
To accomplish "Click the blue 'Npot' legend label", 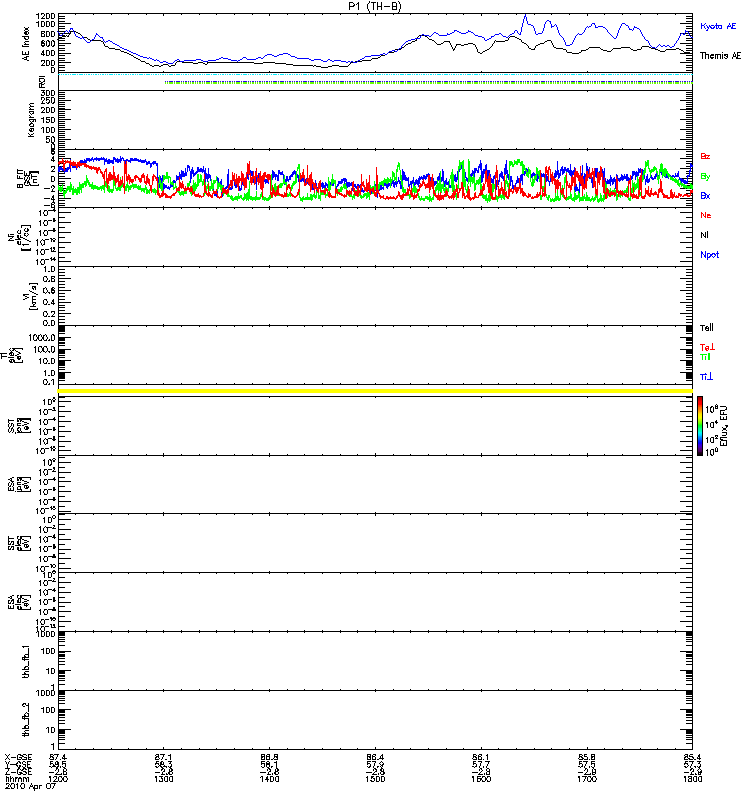I will click(x=710, y=255).
